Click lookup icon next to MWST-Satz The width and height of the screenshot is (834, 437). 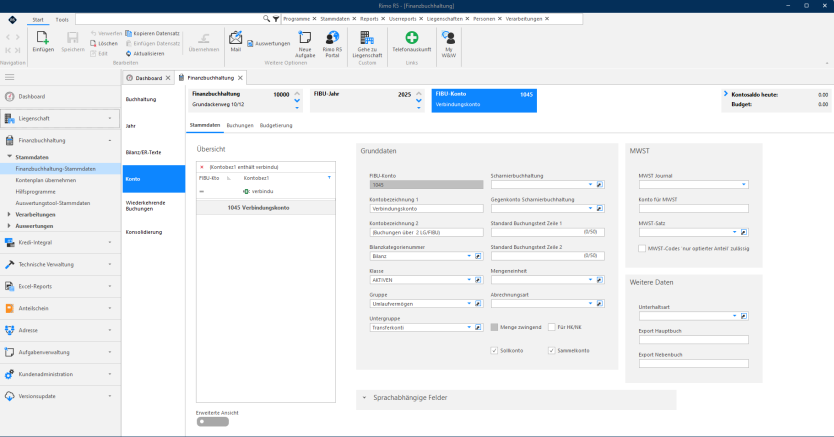click(x=744, y=232)
